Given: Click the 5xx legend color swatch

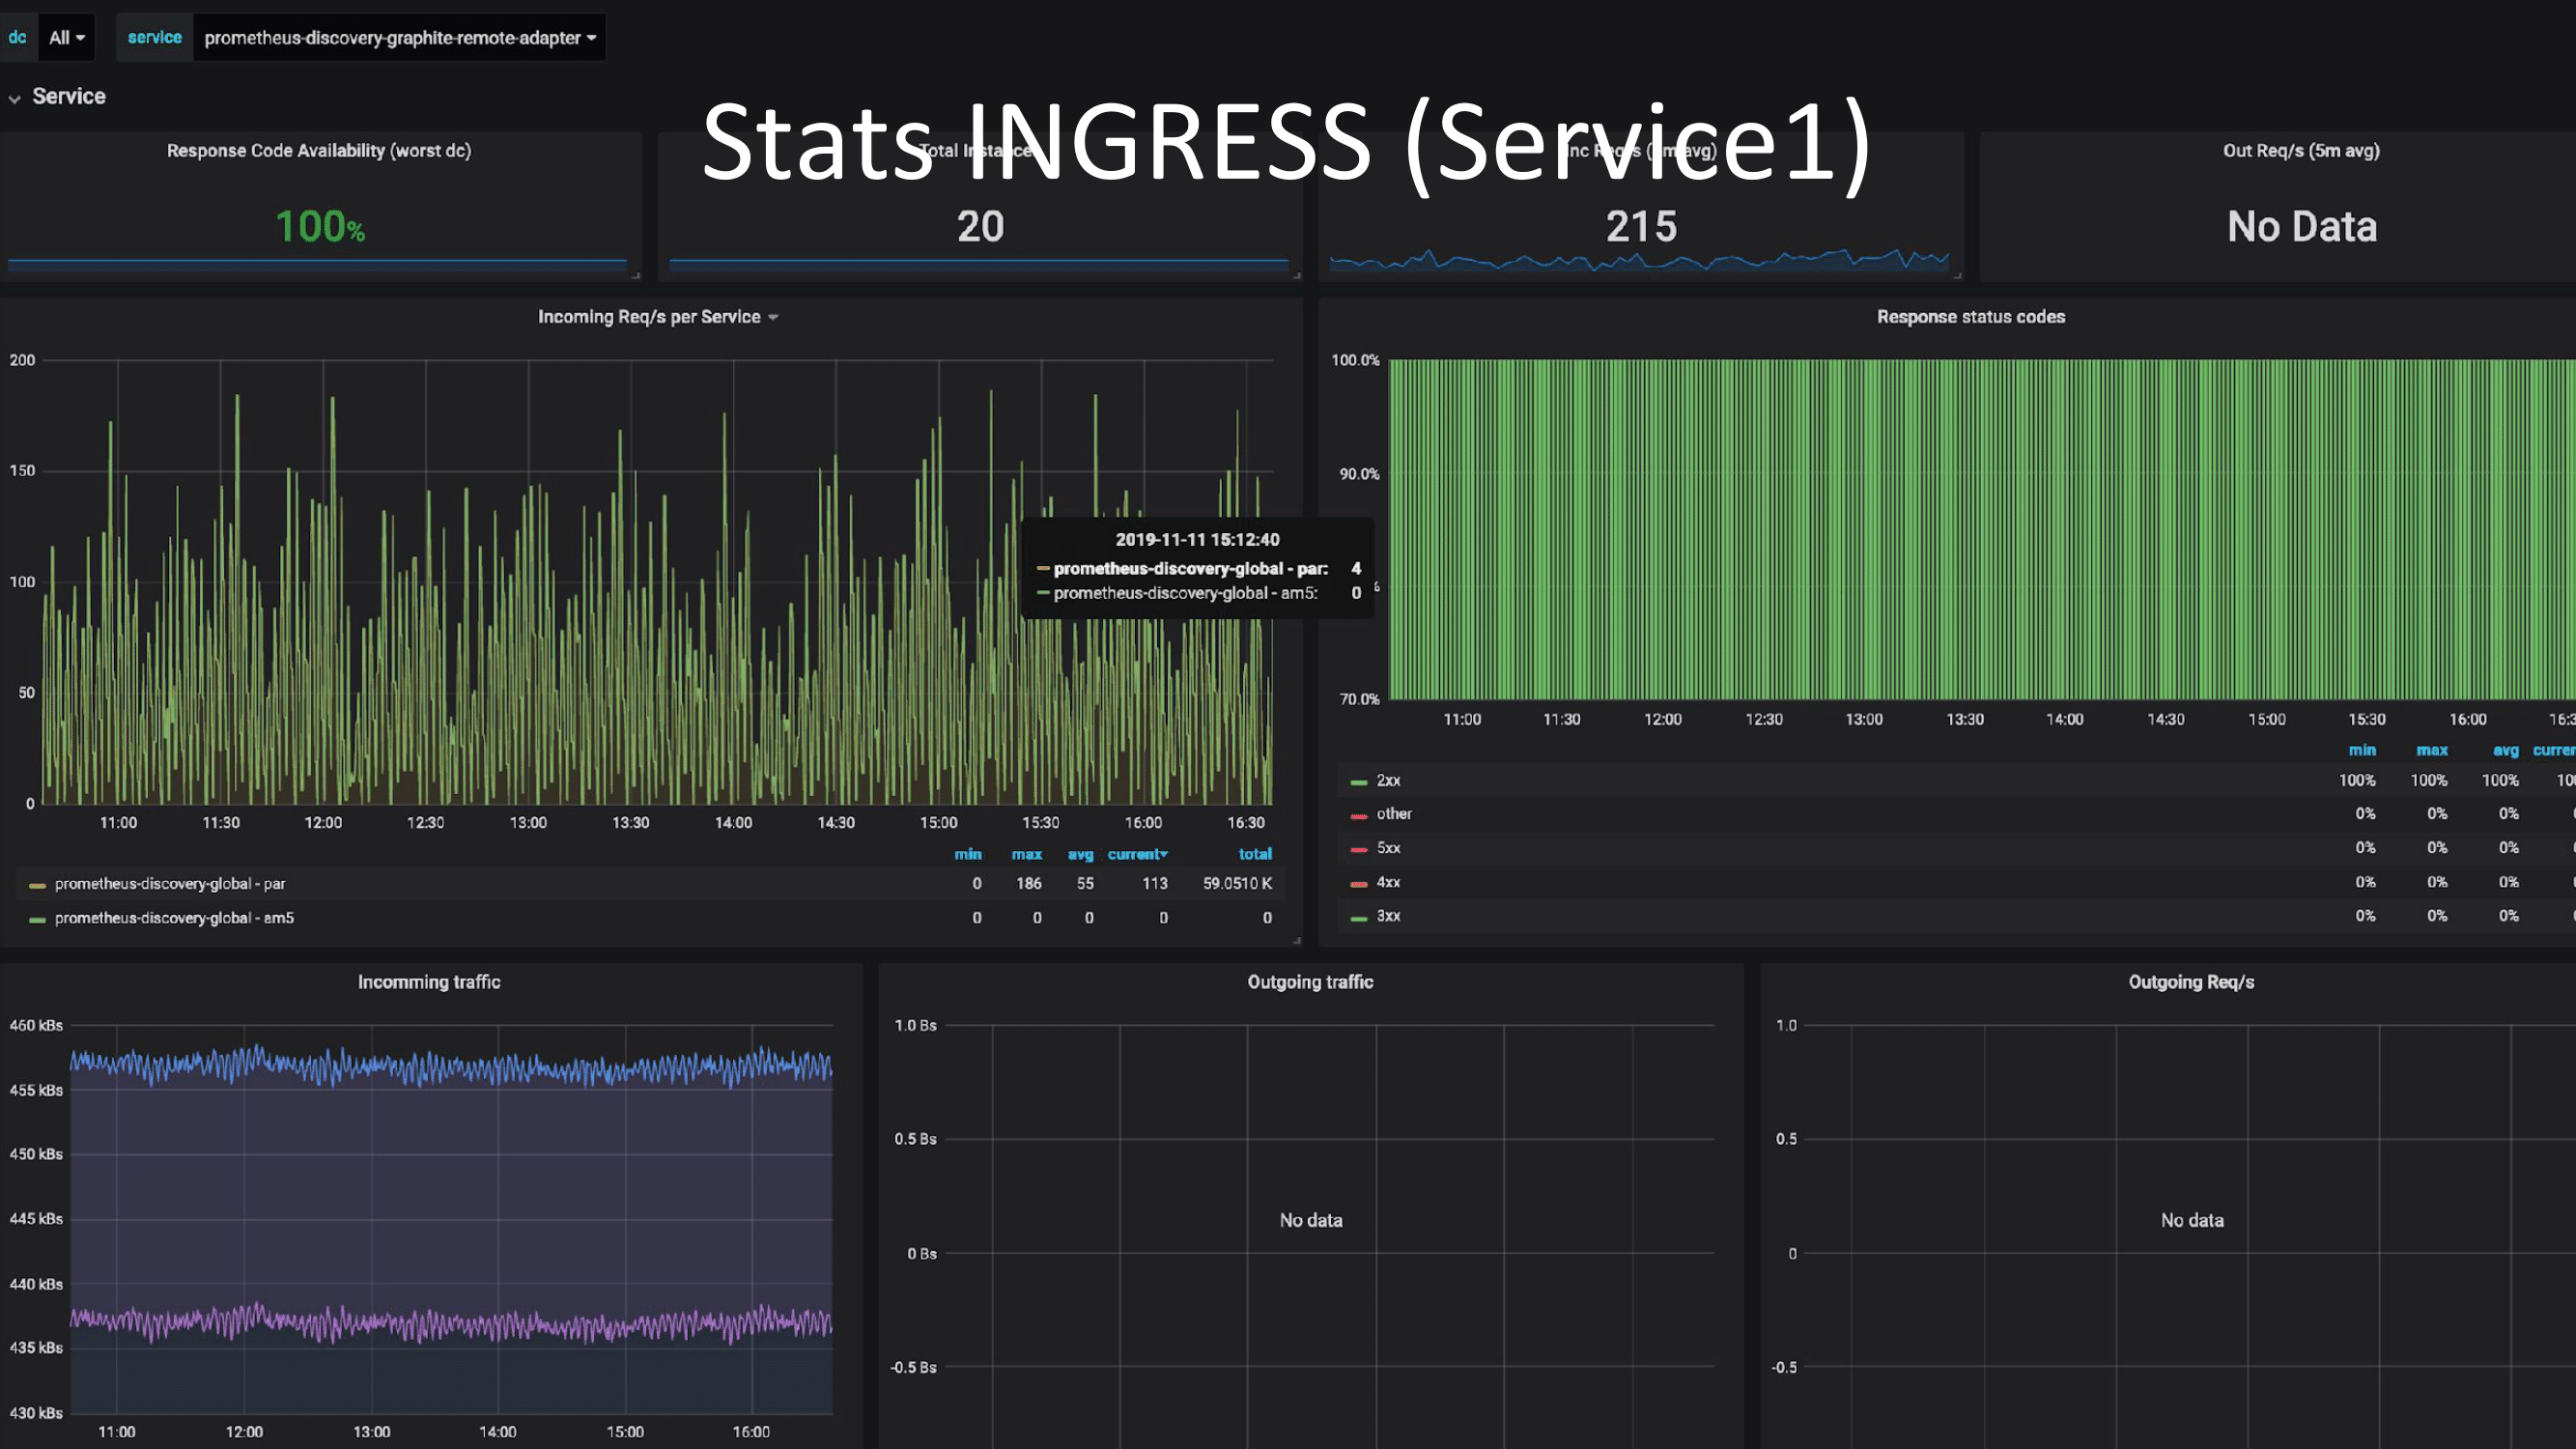Looking at the screenshot, I should (x=1358, y=849).
